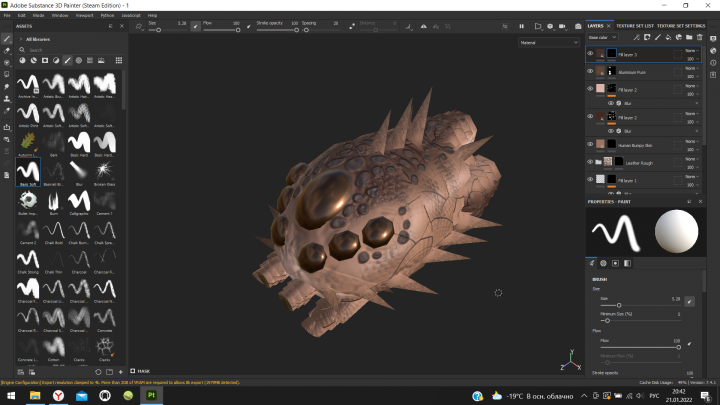720x405 pixels.
Task: Add a folder in Layers panel
Action: (689, 37)
